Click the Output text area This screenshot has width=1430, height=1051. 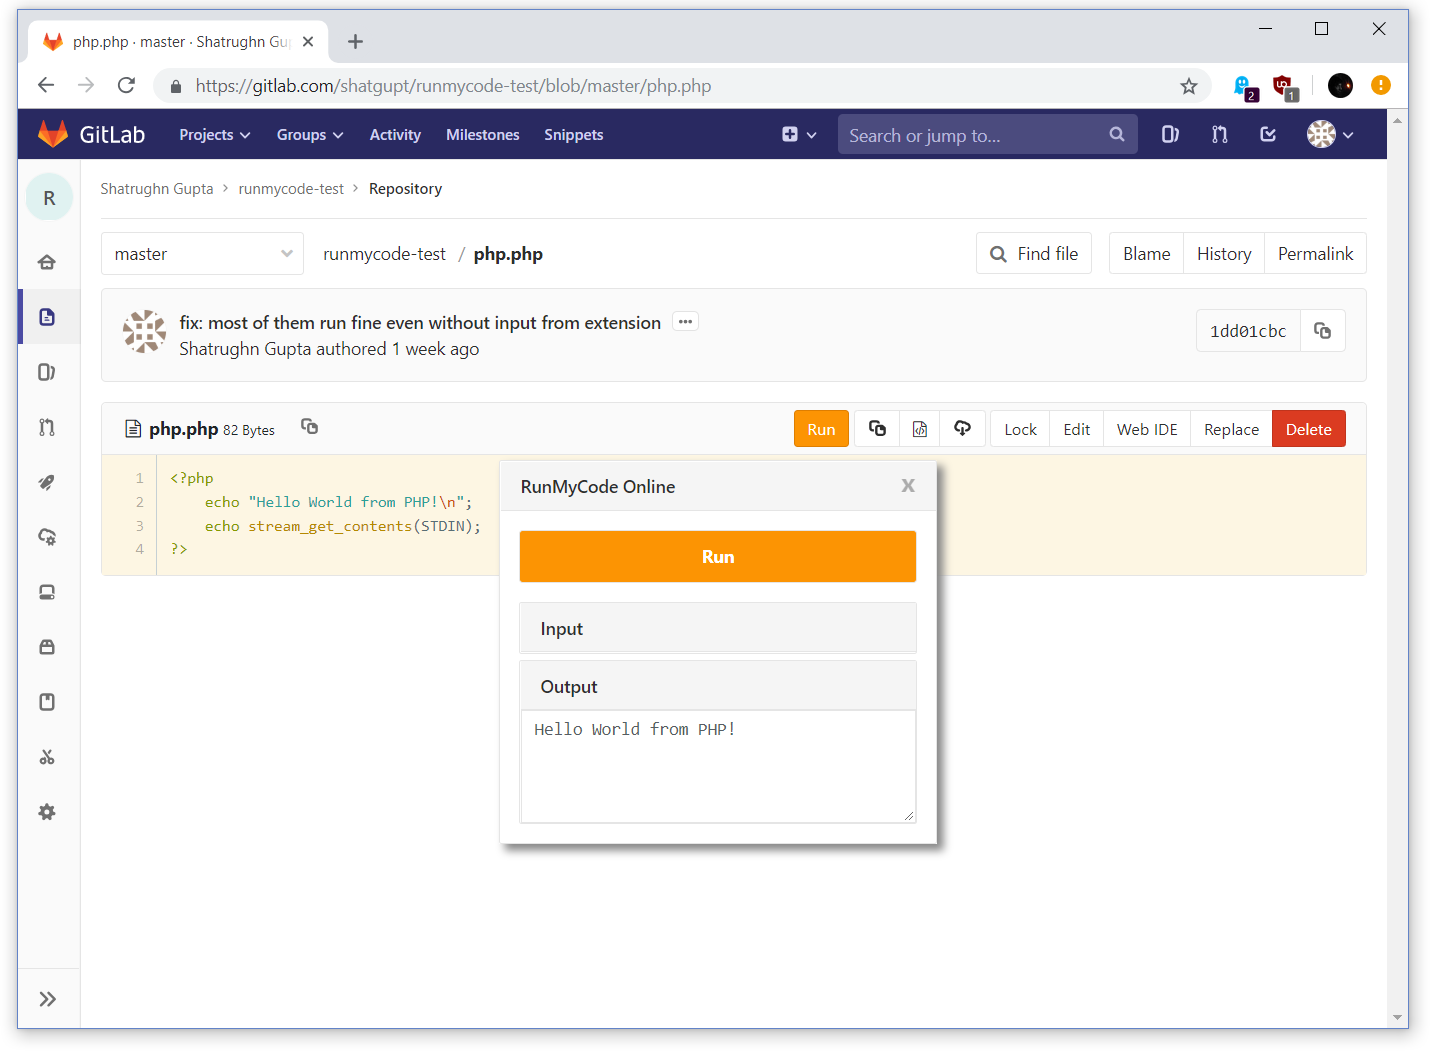[718, 767]
